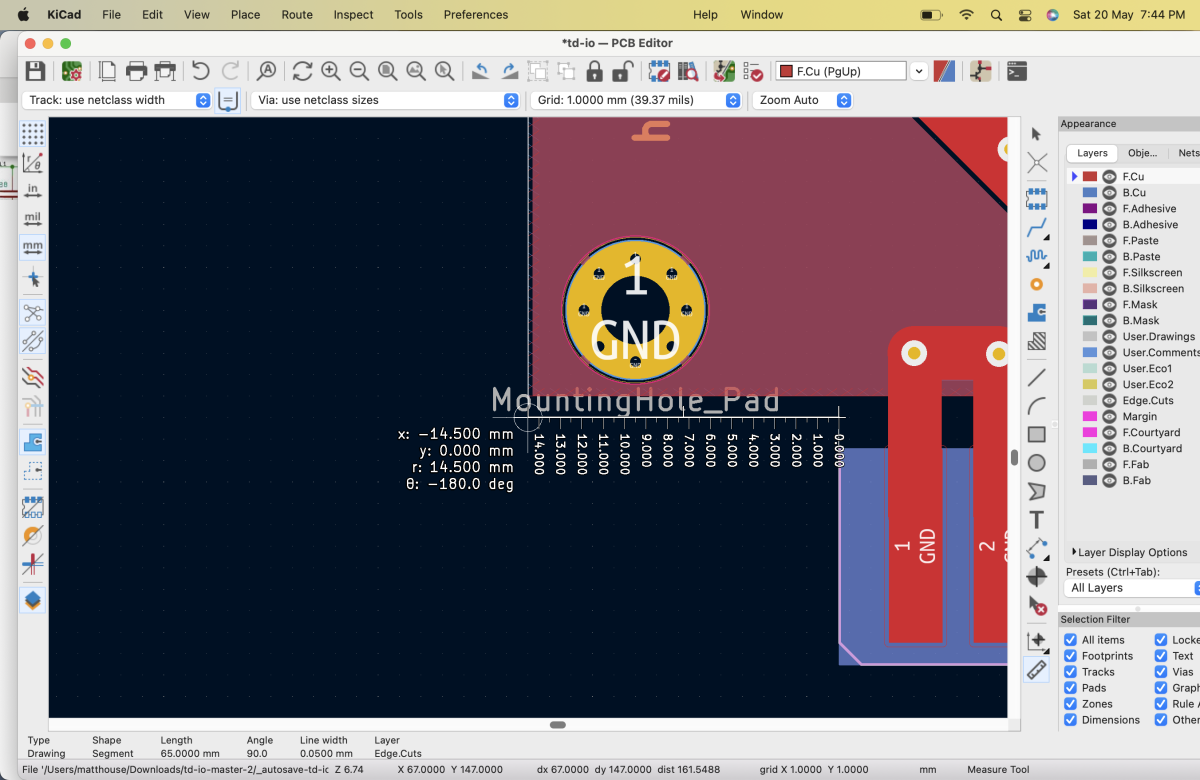Click the Zoom In magnifier
Image resolution: width=1200 pixels, height=780 pixels.
point(331,71)
